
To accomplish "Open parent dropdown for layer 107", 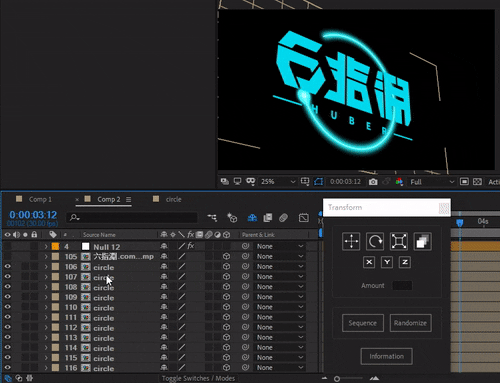I will 280,277.
